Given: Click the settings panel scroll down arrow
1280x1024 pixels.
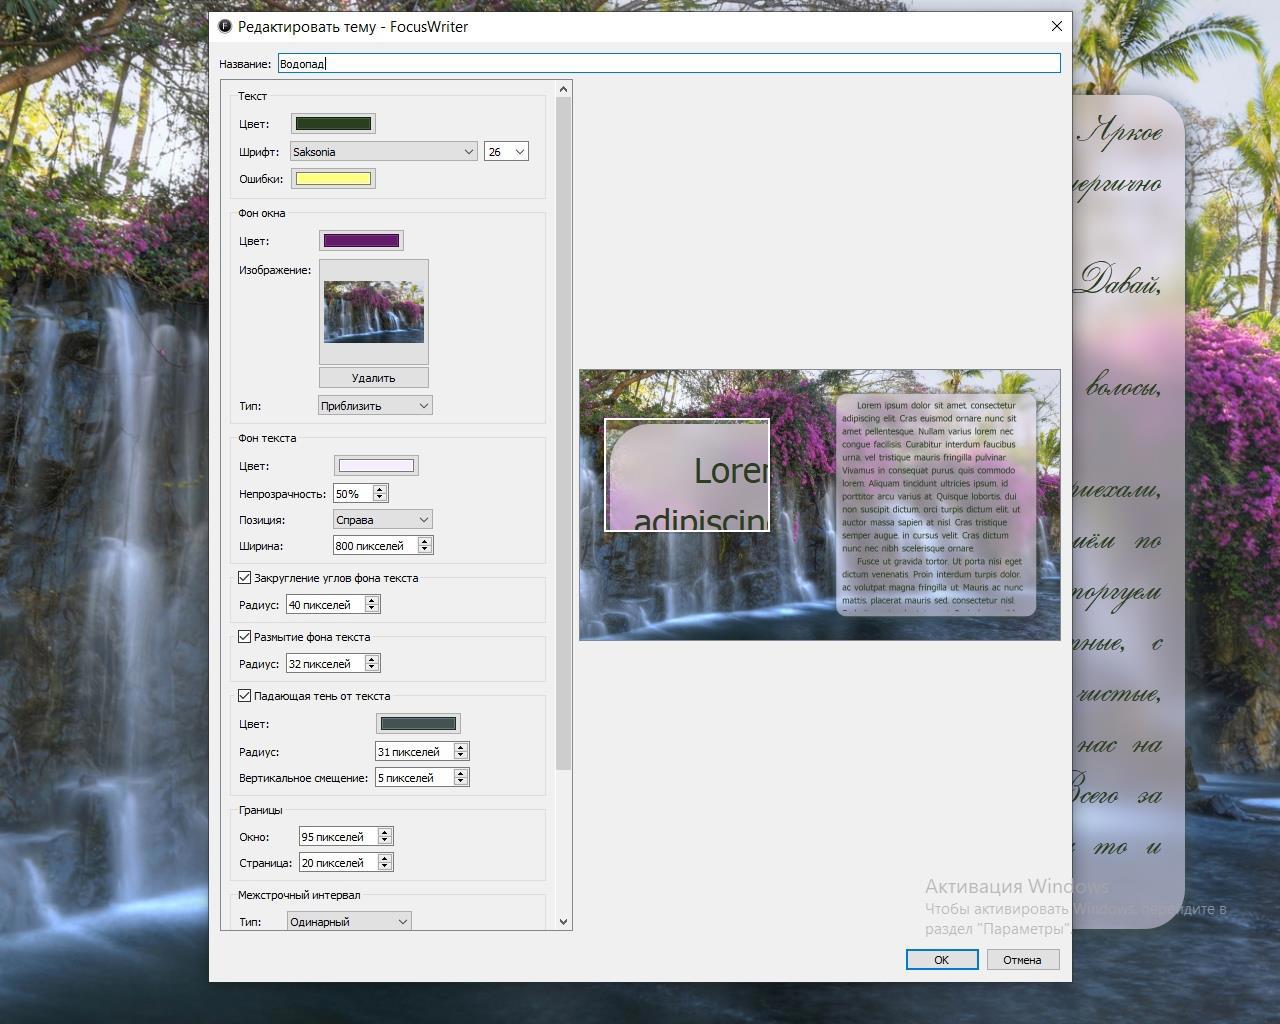Looking at the screenshot, I should pyautogui.click(x=563, y=921).
